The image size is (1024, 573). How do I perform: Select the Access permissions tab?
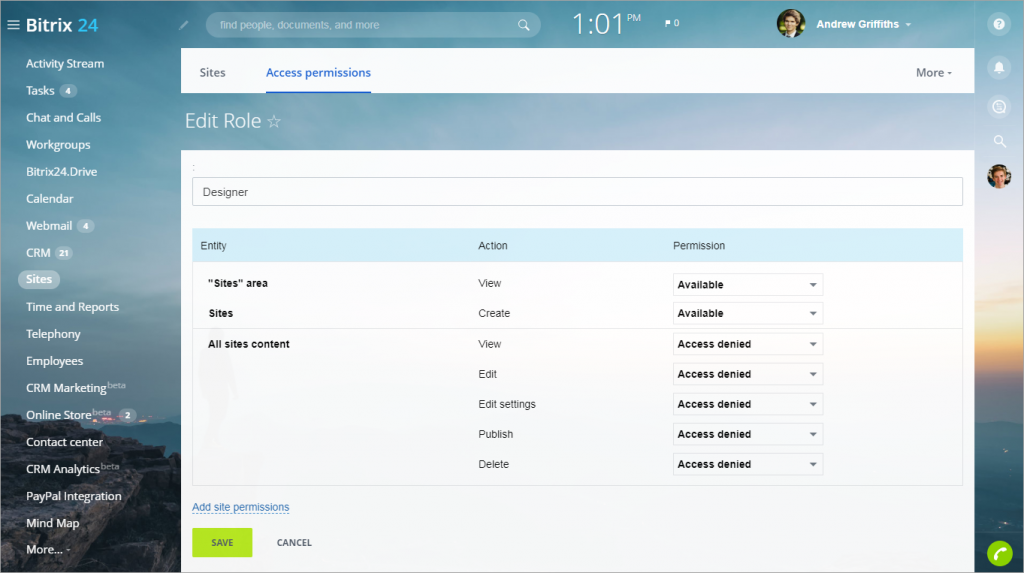(318, 73)
